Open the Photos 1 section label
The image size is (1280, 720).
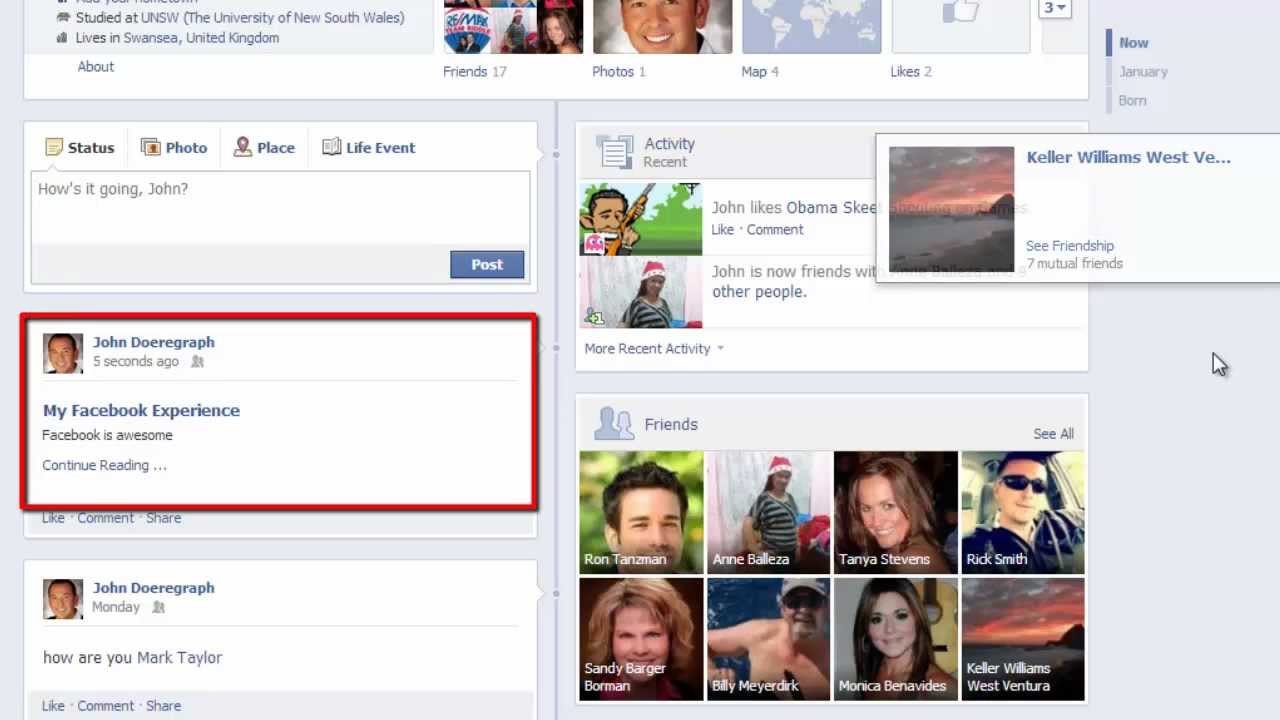click(x=619, y=71)
